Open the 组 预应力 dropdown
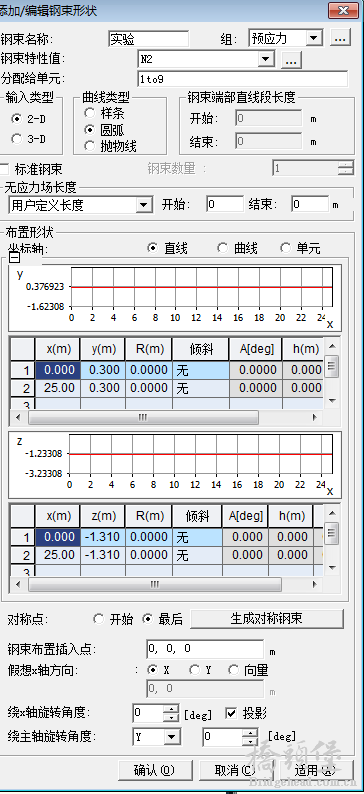The width and height of the screenshot is (364, 794). 314,38
